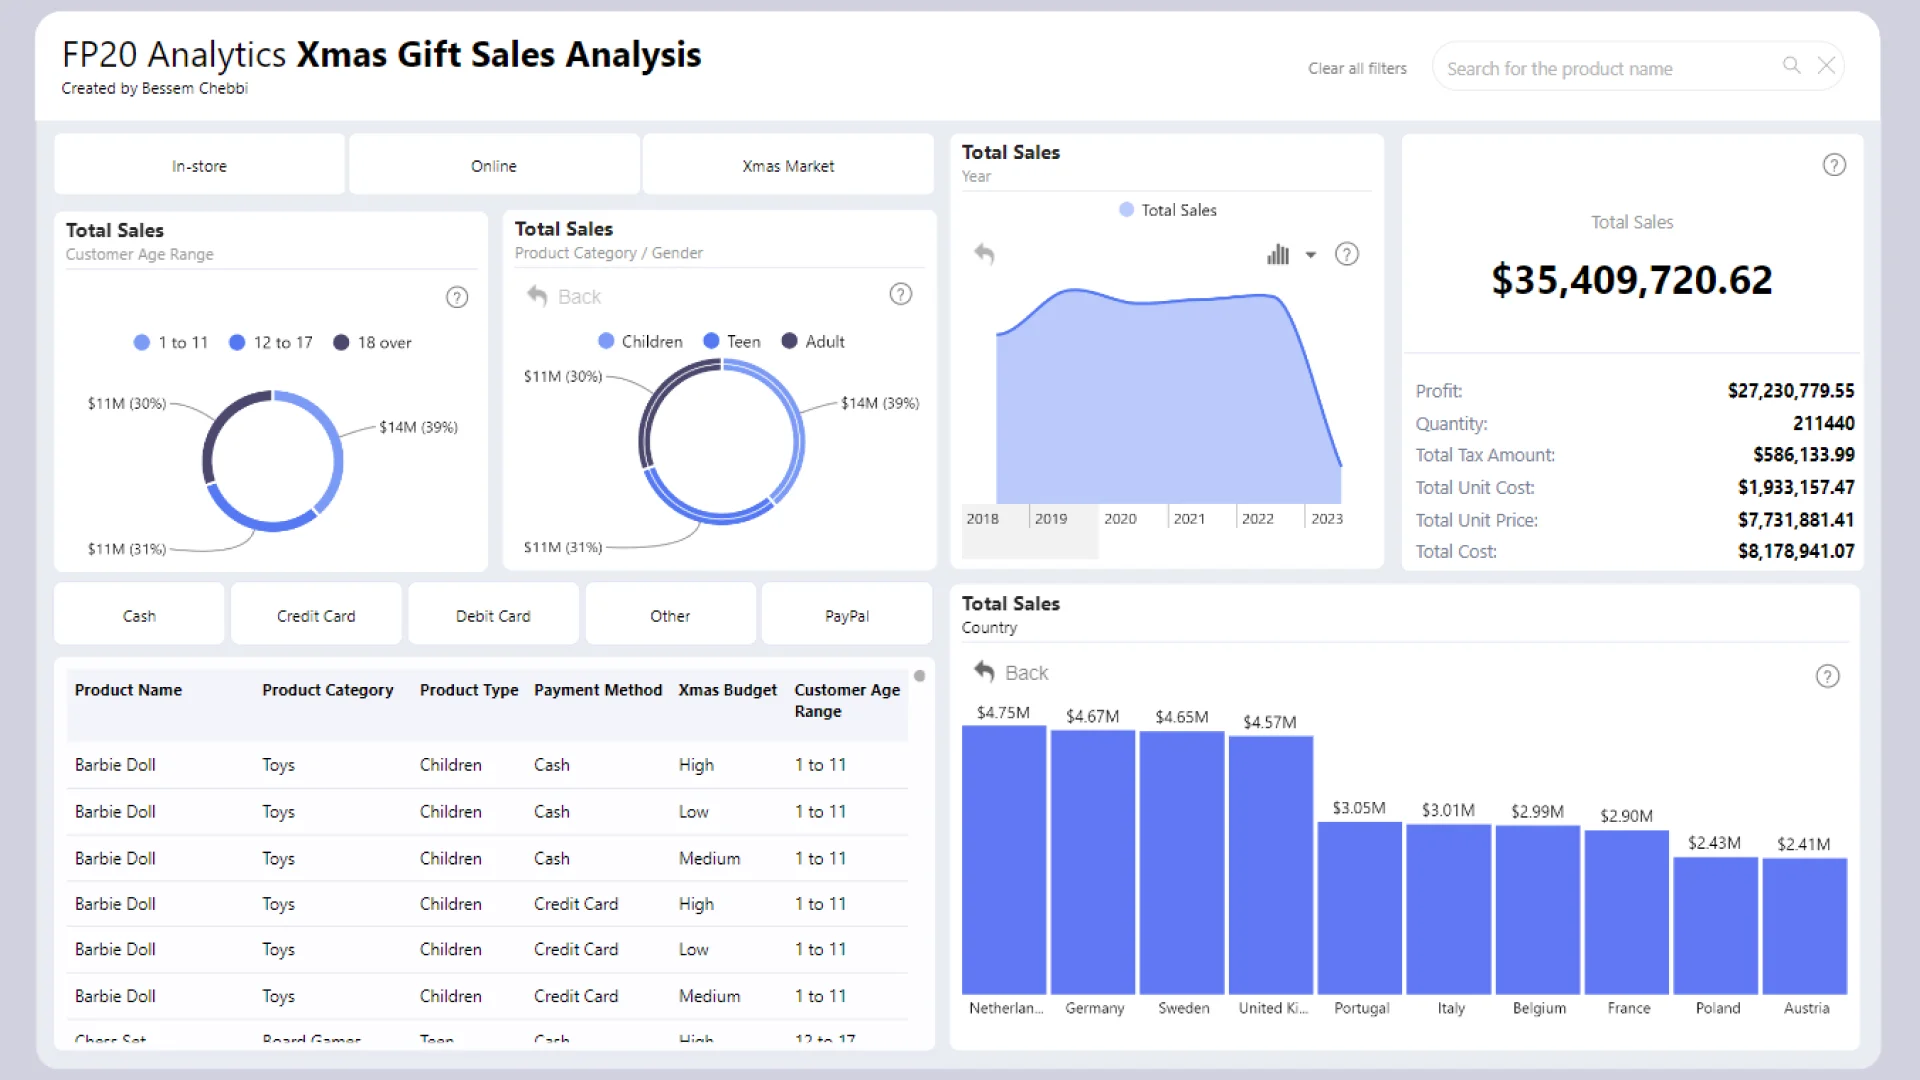Click the Total Unit Cost value $1,933,157.47
This screenshot has height=1080, width=1920.
[x=1796, y=487]
